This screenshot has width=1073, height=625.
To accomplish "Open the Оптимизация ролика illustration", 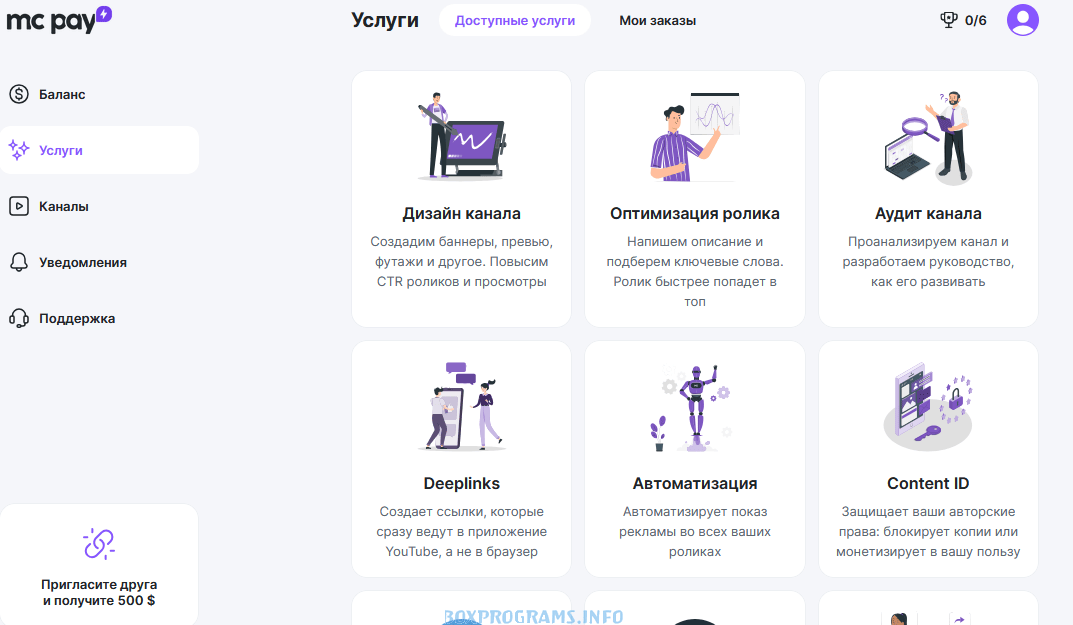I will (x=695, y=136).
